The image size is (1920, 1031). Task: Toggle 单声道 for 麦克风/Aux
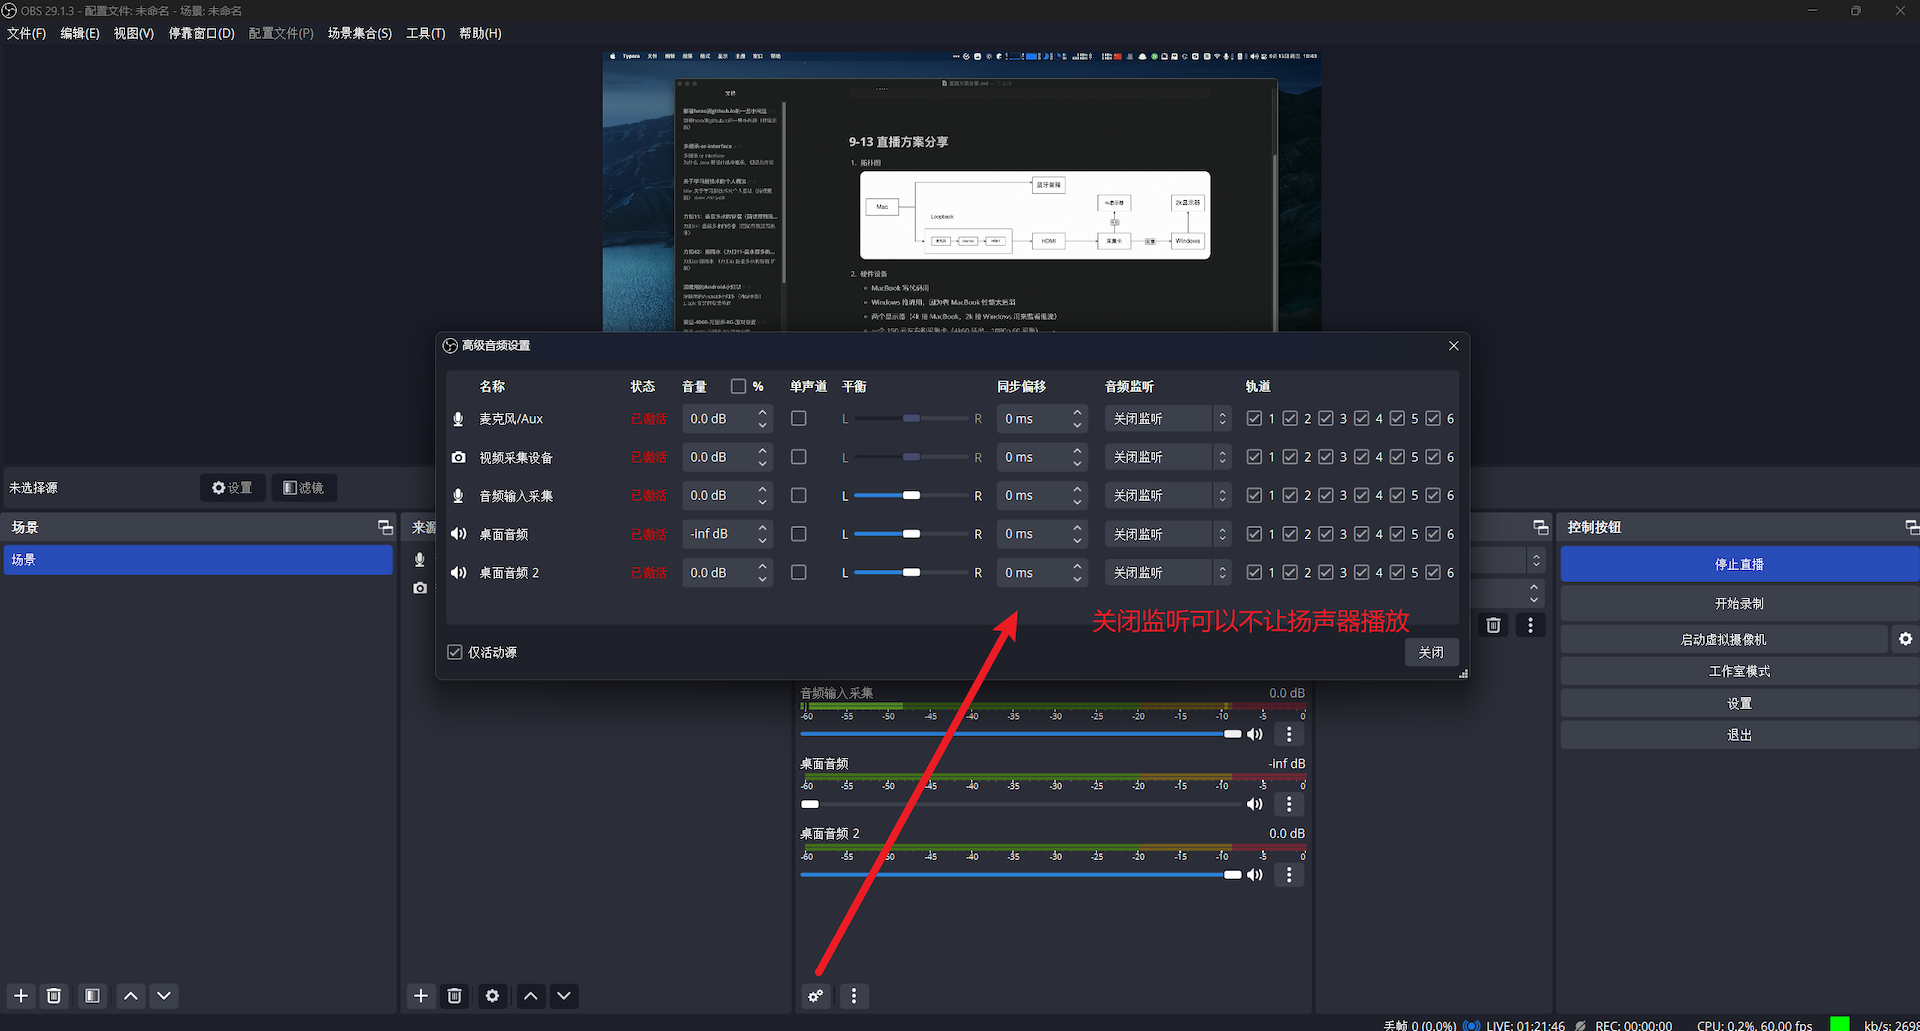click(798, 418)
